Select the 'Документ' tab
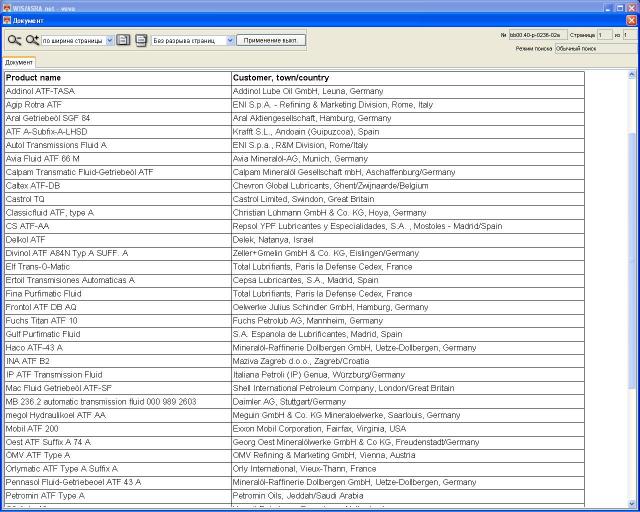 tap(19, 62)
